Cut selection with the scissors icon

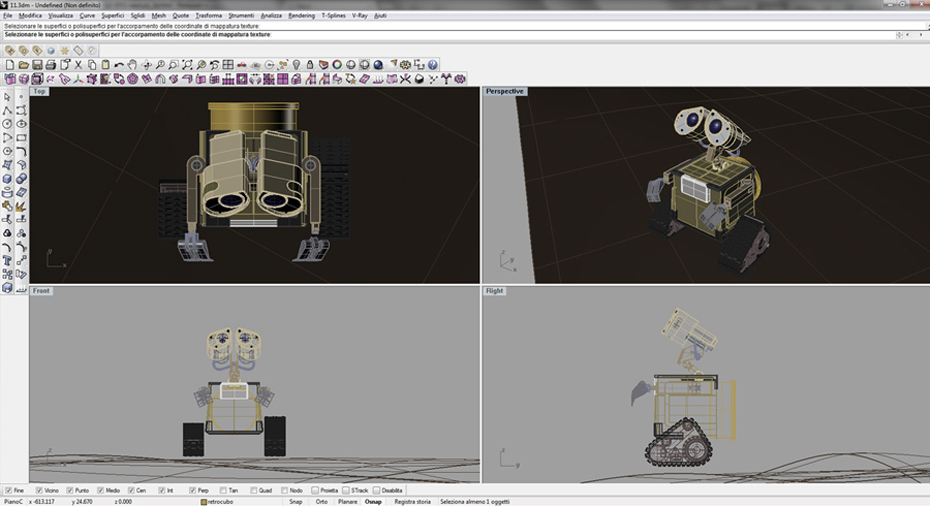pos(78,65)
